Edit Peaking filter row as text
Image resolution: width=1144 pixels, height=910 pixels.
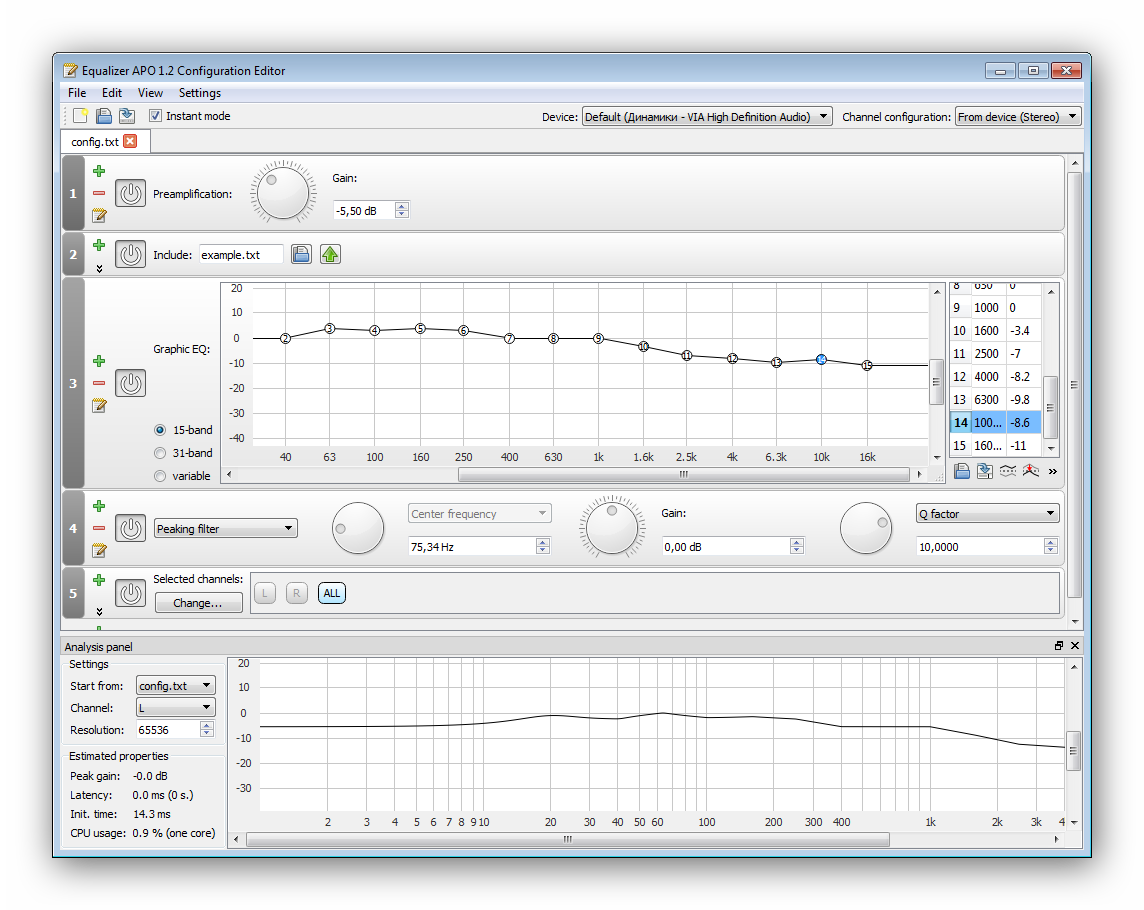[x=99, y=550]
